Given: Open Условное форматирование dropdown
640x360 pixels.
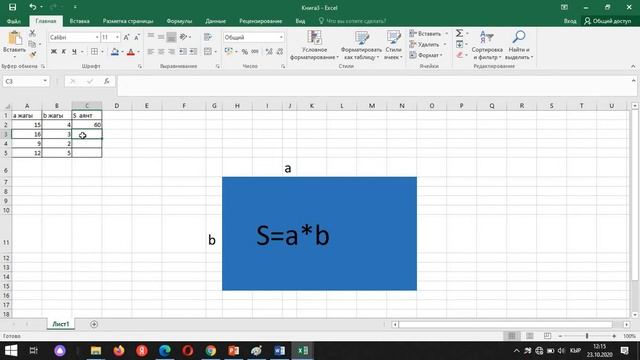Looking at the screenshot, I should 314,45.
